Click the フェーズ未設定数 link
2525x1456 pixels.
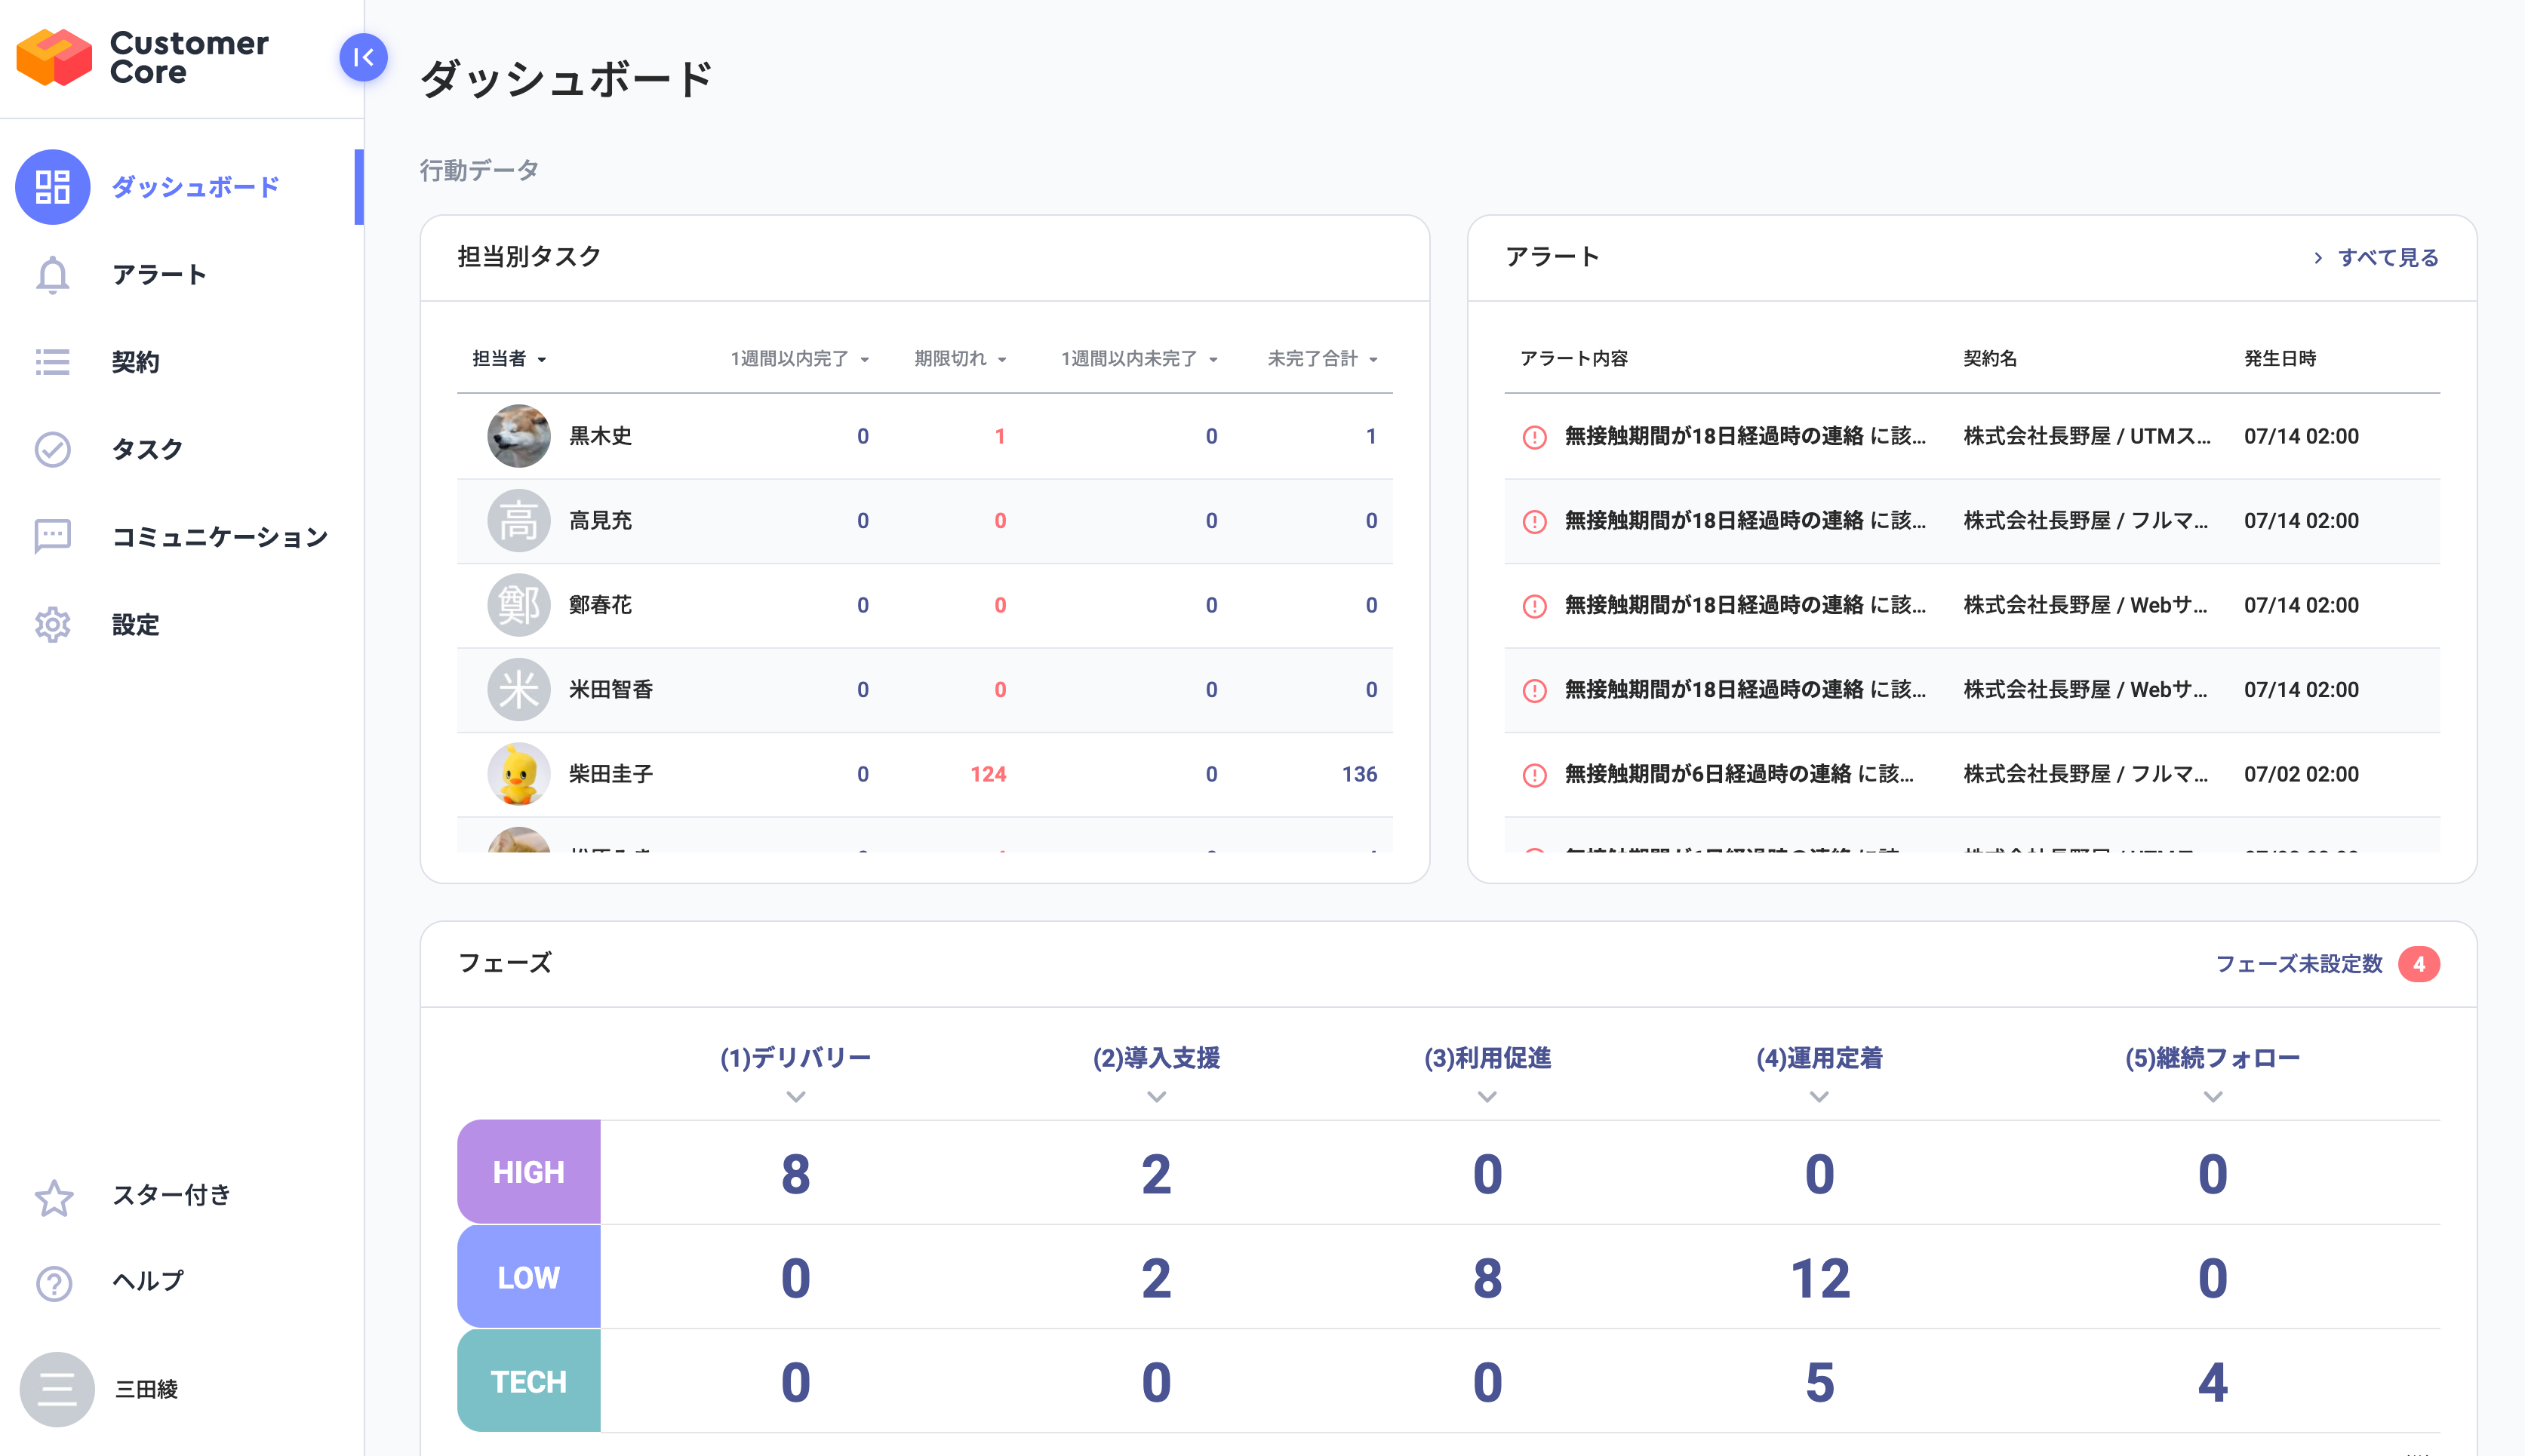pyautogui.click(x=2299, y=964)
